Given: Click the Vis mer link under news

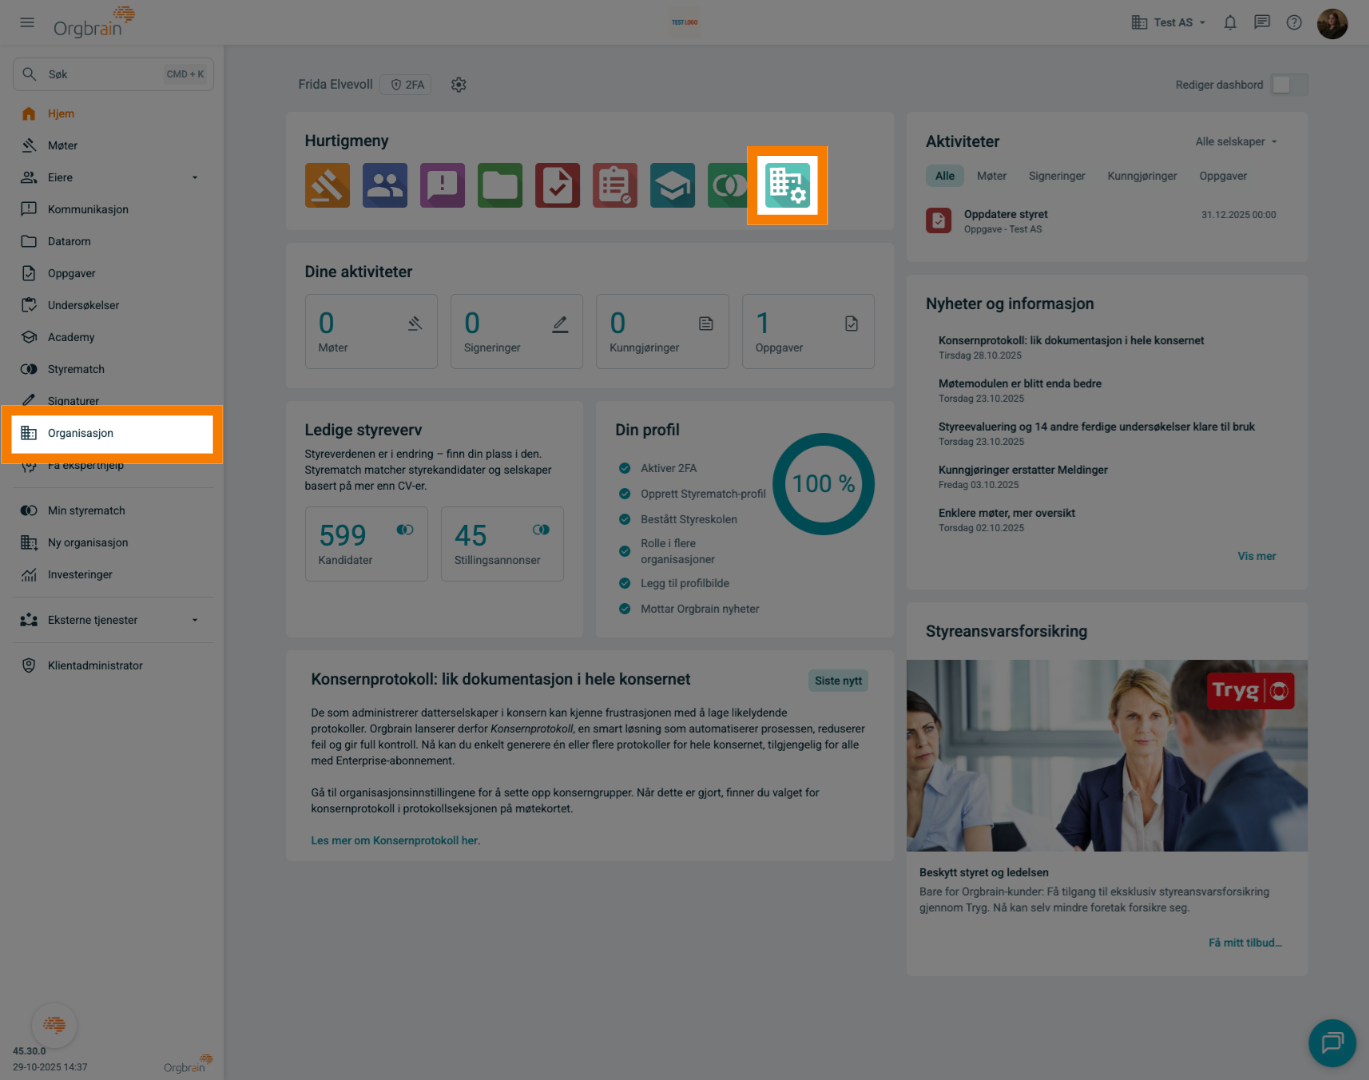Looking at the screenshot, I should [1257, 556].
